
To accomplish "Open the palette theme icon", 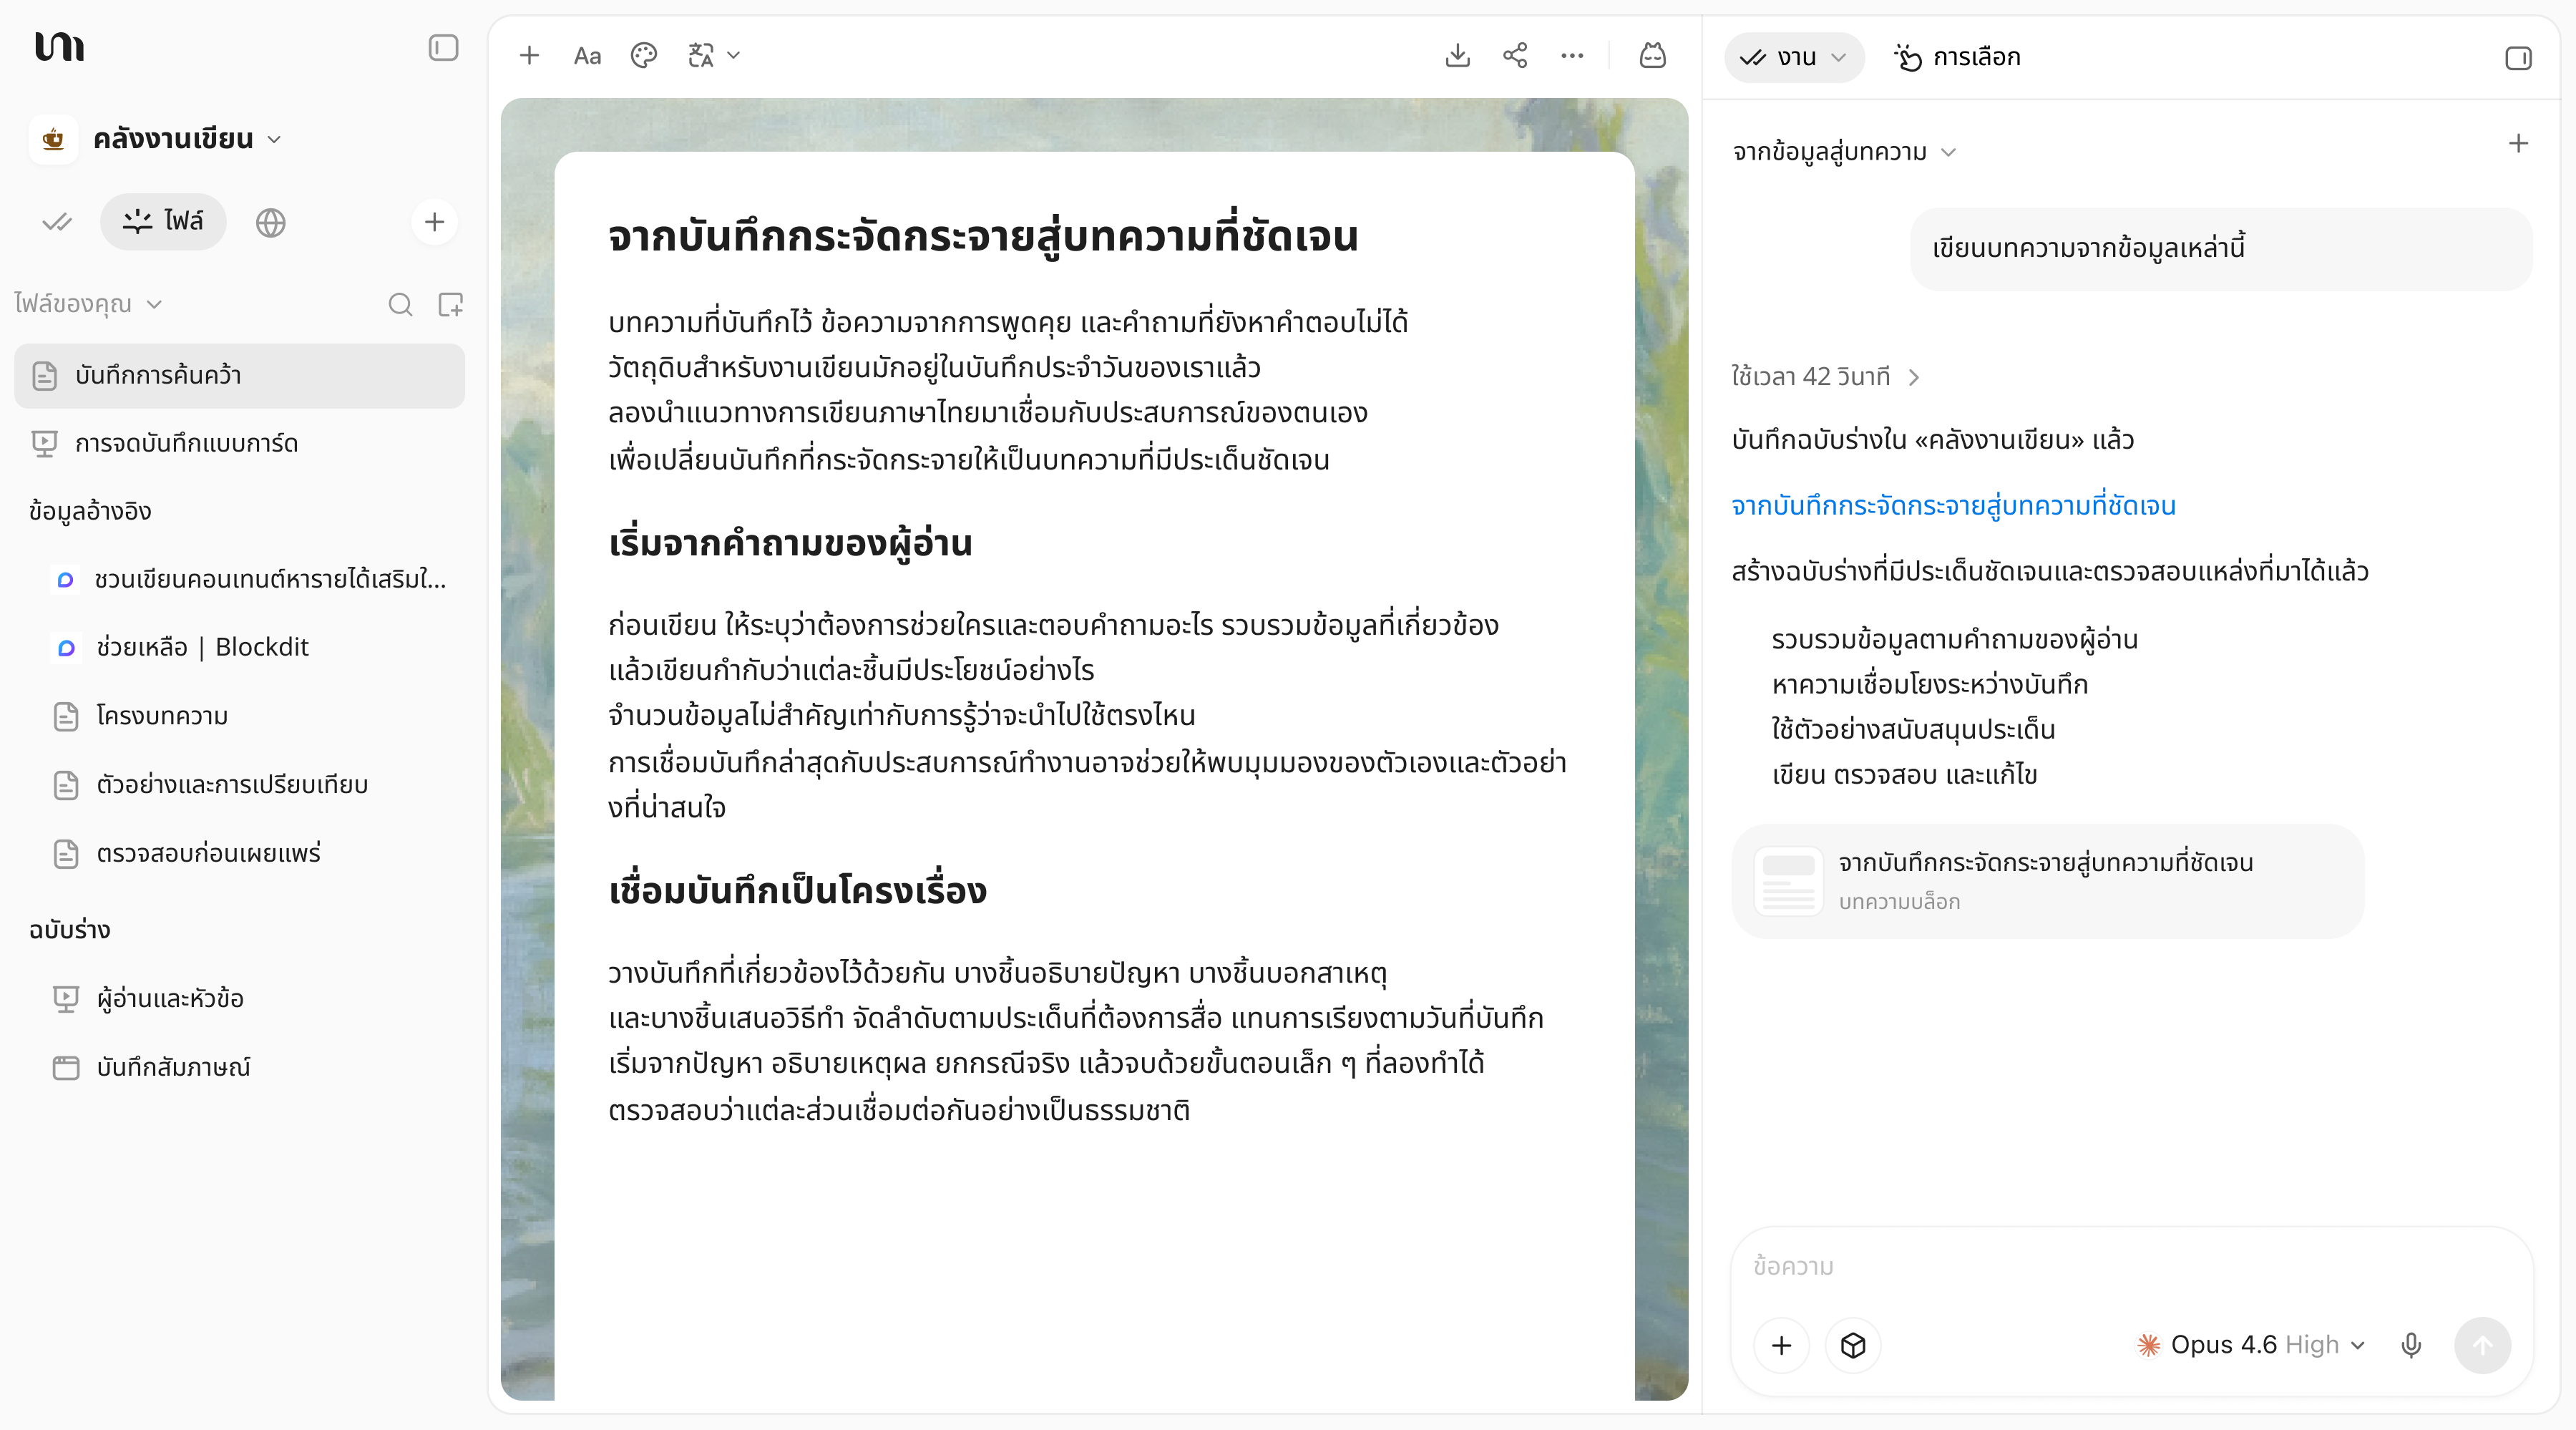I will (x=644, y=56).
